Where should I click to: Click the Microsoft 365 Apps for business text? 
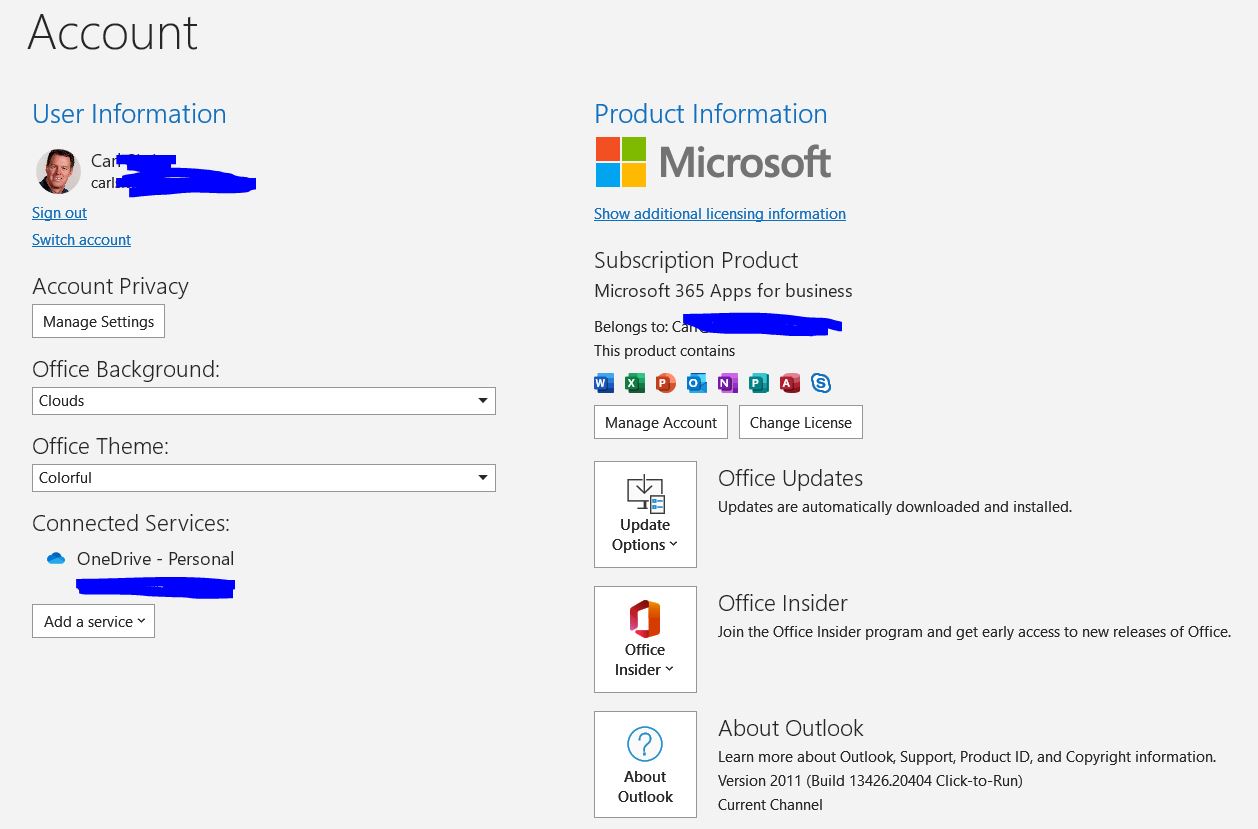[723, 291]
